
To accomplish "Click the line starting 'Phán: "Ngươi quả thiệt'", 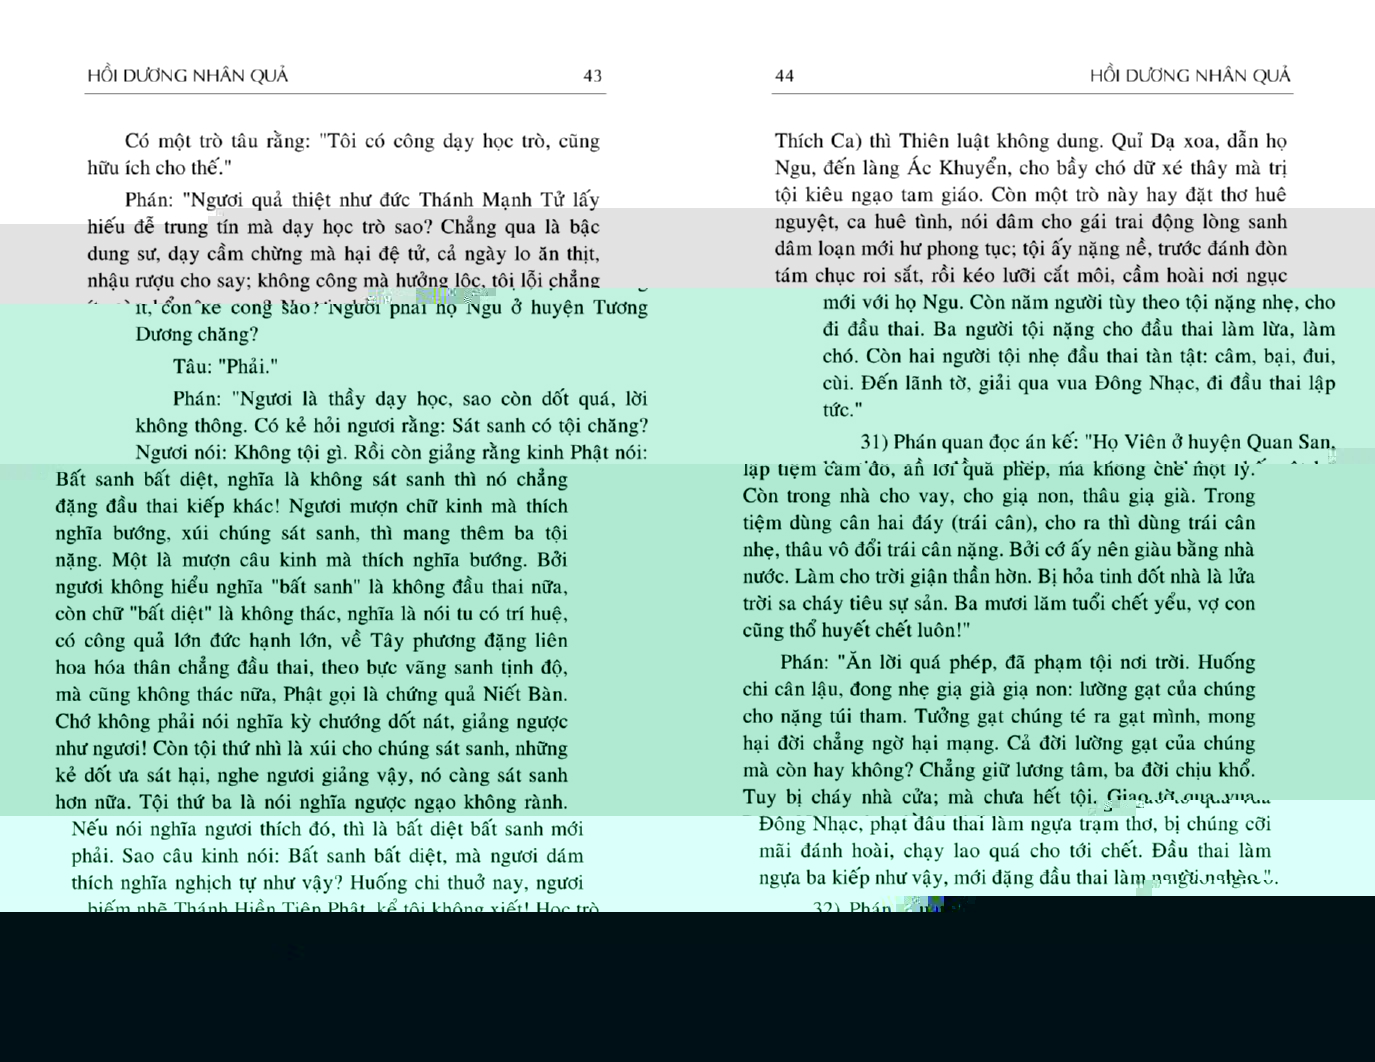I will [362, 200].
